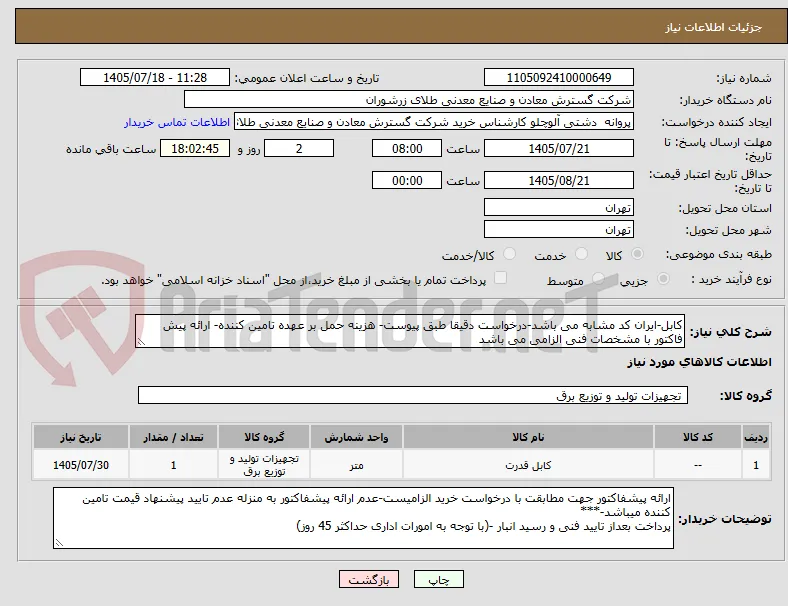The height and width of the screenshot is (606, 788).
Task: Click the delivery province field تهران
Action: click(558, 207)
